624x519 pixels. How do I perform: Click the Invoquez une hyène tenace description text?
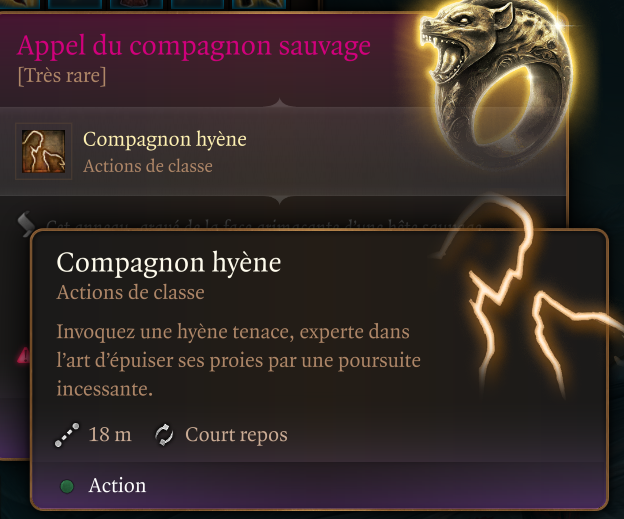[x=238, y=360]
